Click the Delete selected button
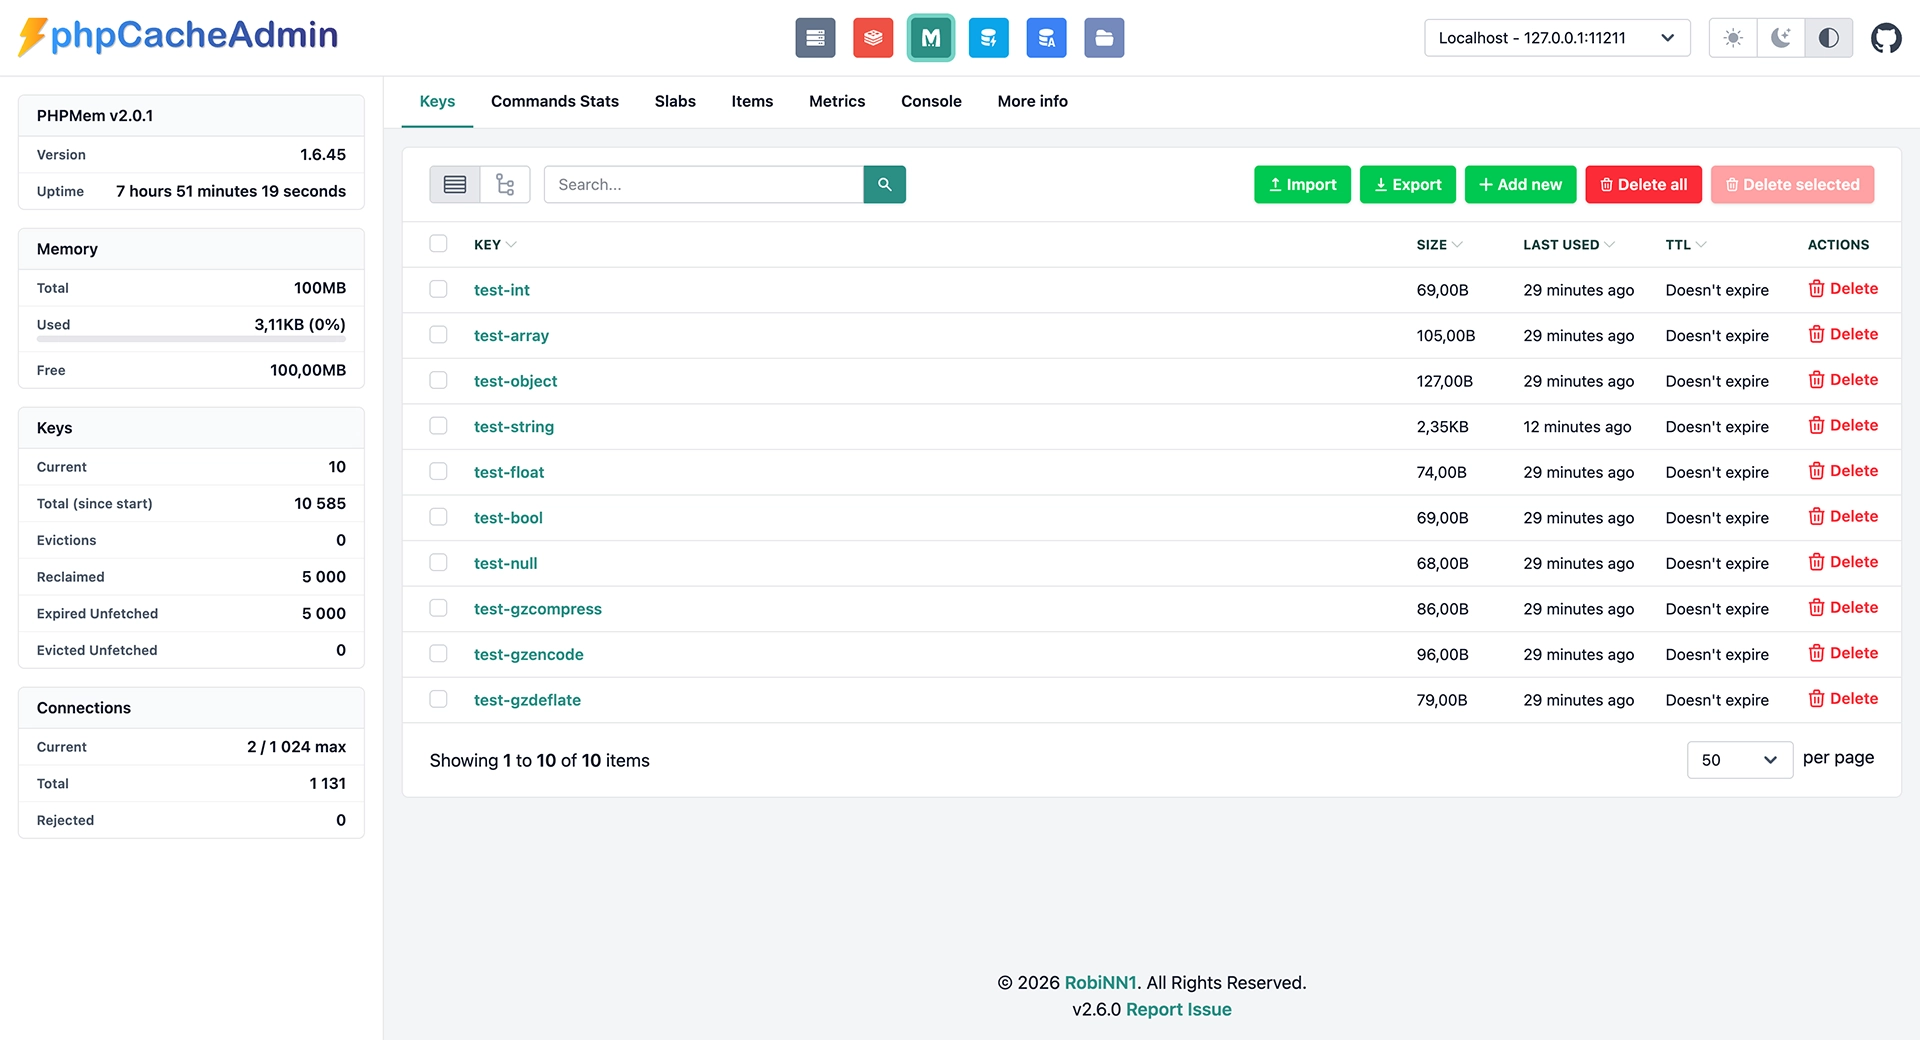 coord(1792,185)
